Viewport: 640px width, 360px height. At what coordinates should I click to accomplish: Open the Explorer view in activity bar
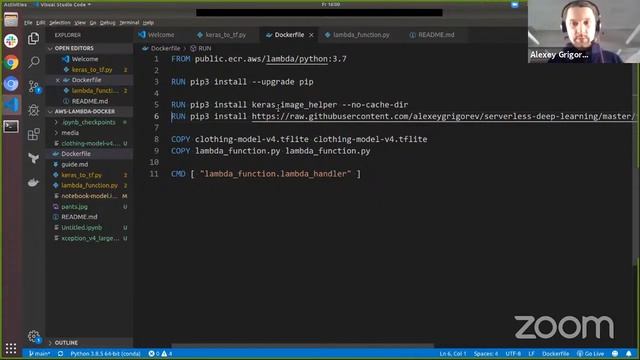coord(33,38)
